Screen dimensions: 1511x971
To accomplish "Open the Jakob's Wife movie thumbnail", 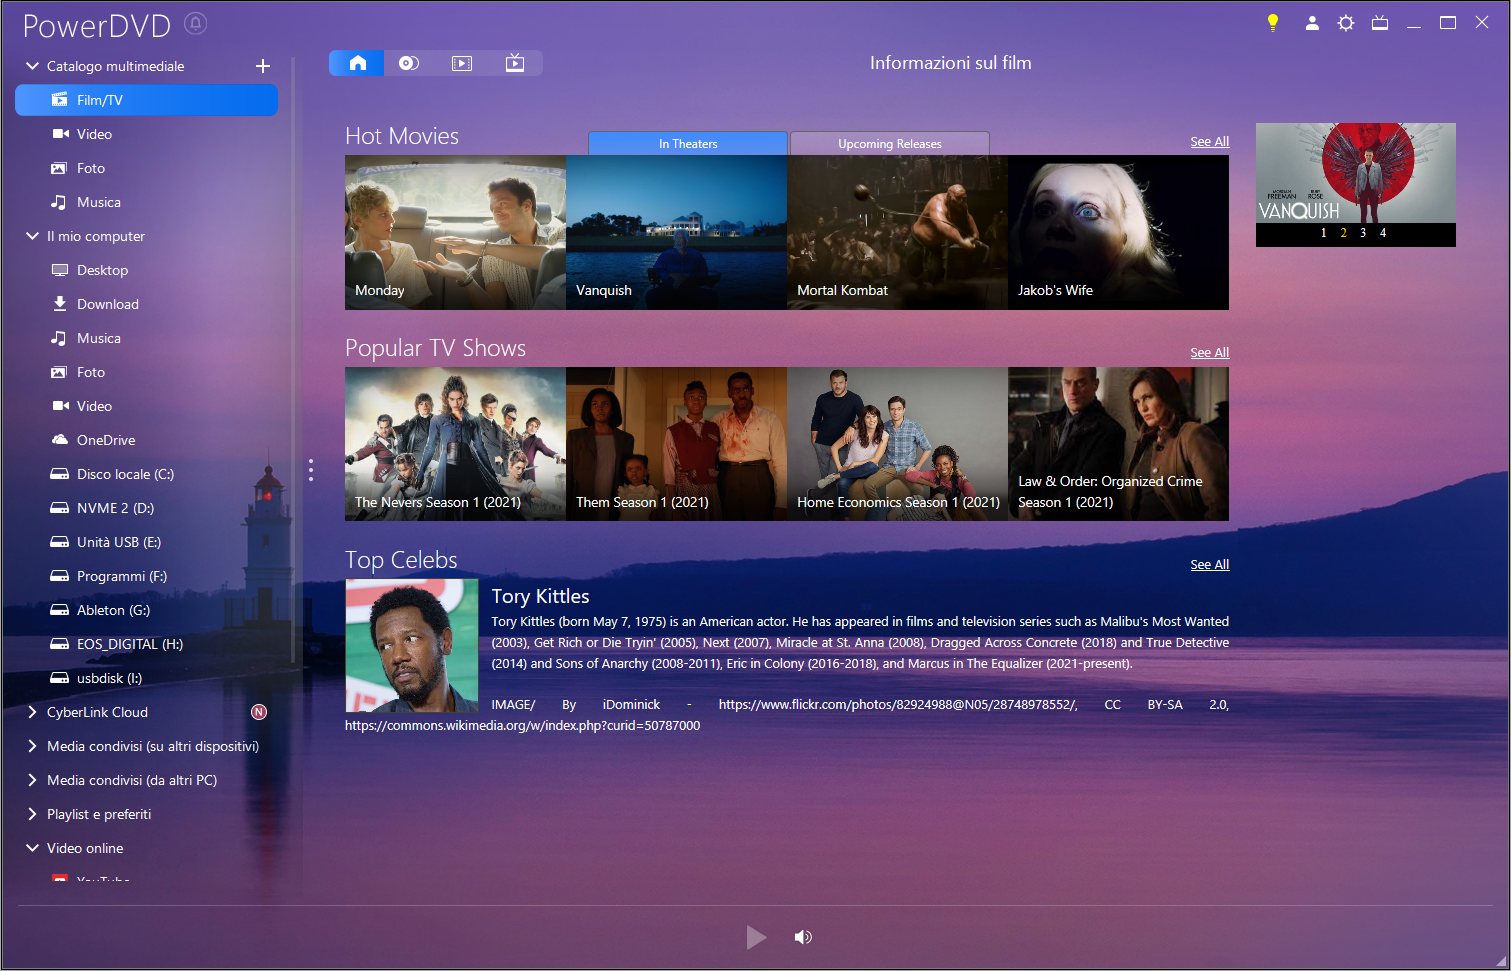I will (x=1118, y=232).
